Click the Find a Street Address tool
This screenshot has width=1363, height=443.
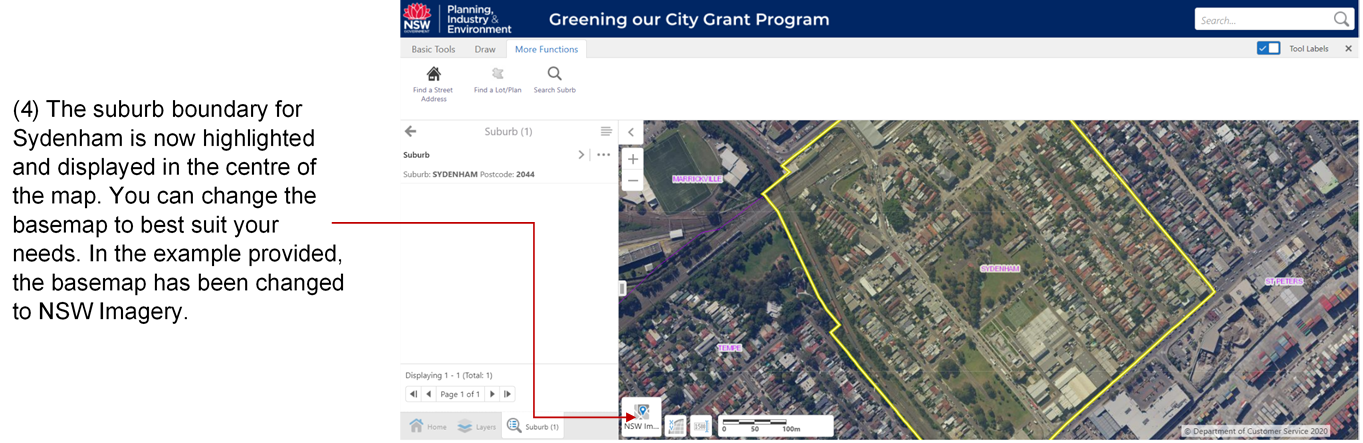click(x=433, y=83)
